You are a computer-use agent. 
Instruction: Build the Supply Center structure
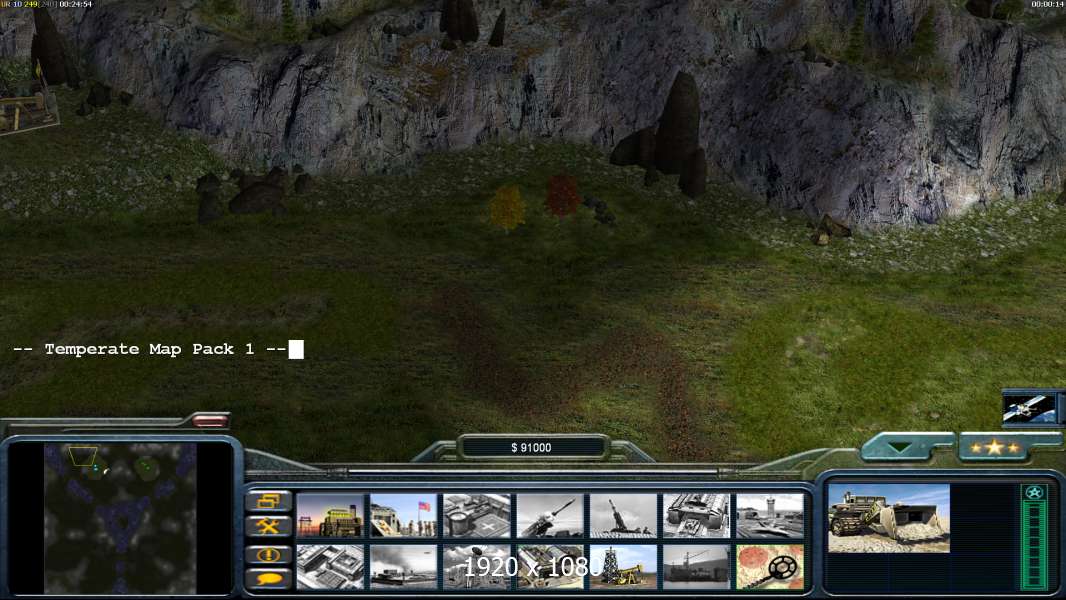click(477, 516)
